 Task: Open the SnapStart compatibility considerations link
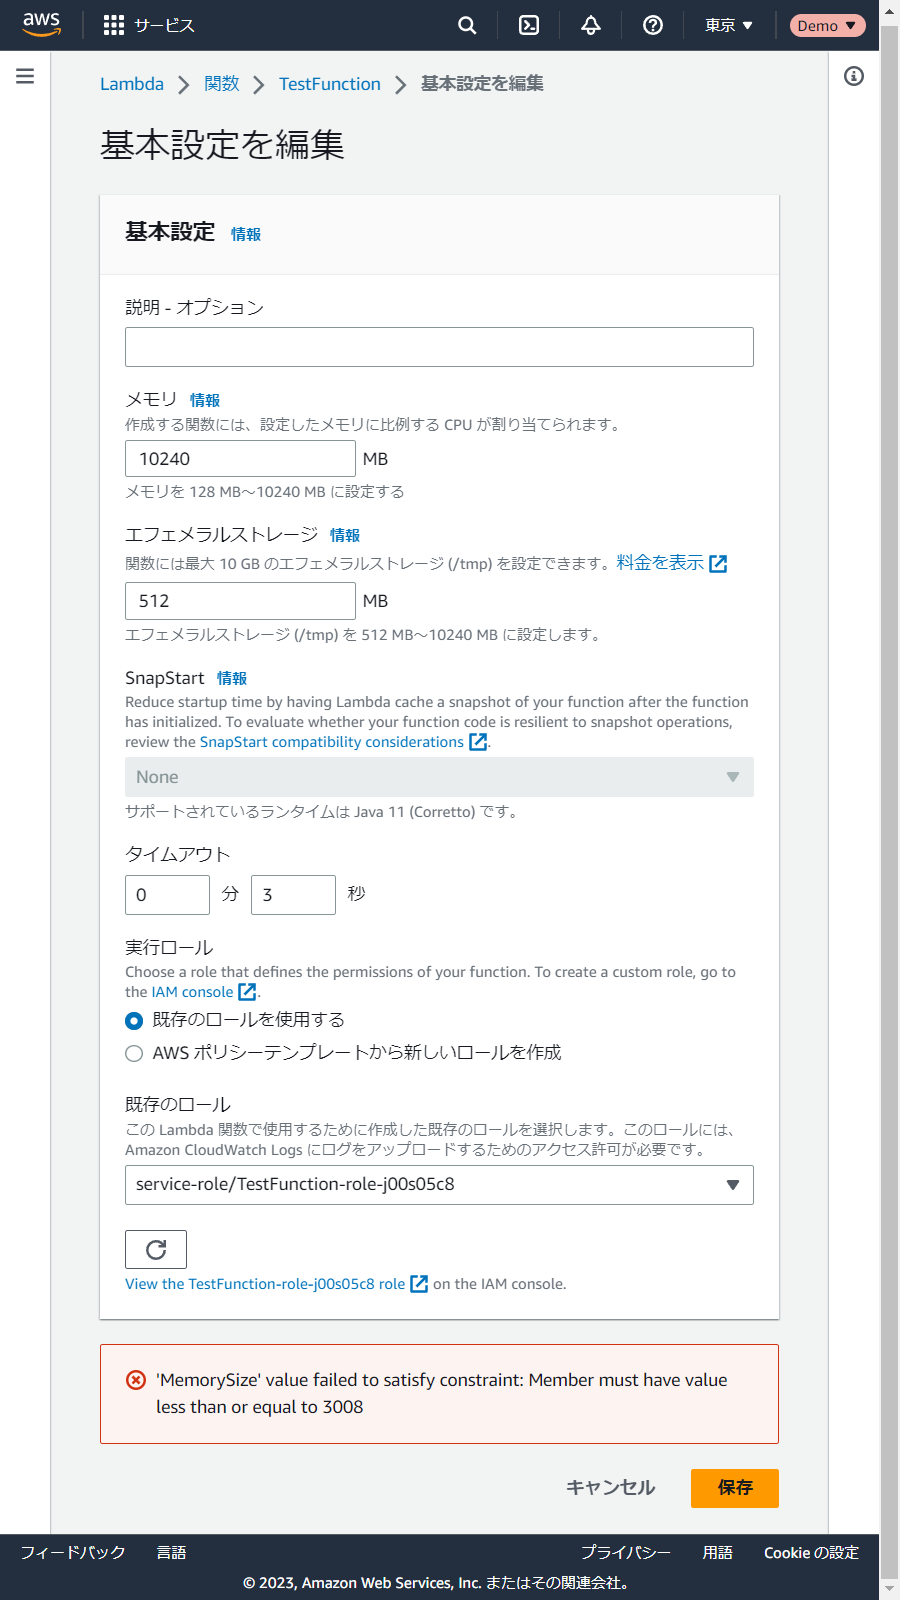pos(332,742)
